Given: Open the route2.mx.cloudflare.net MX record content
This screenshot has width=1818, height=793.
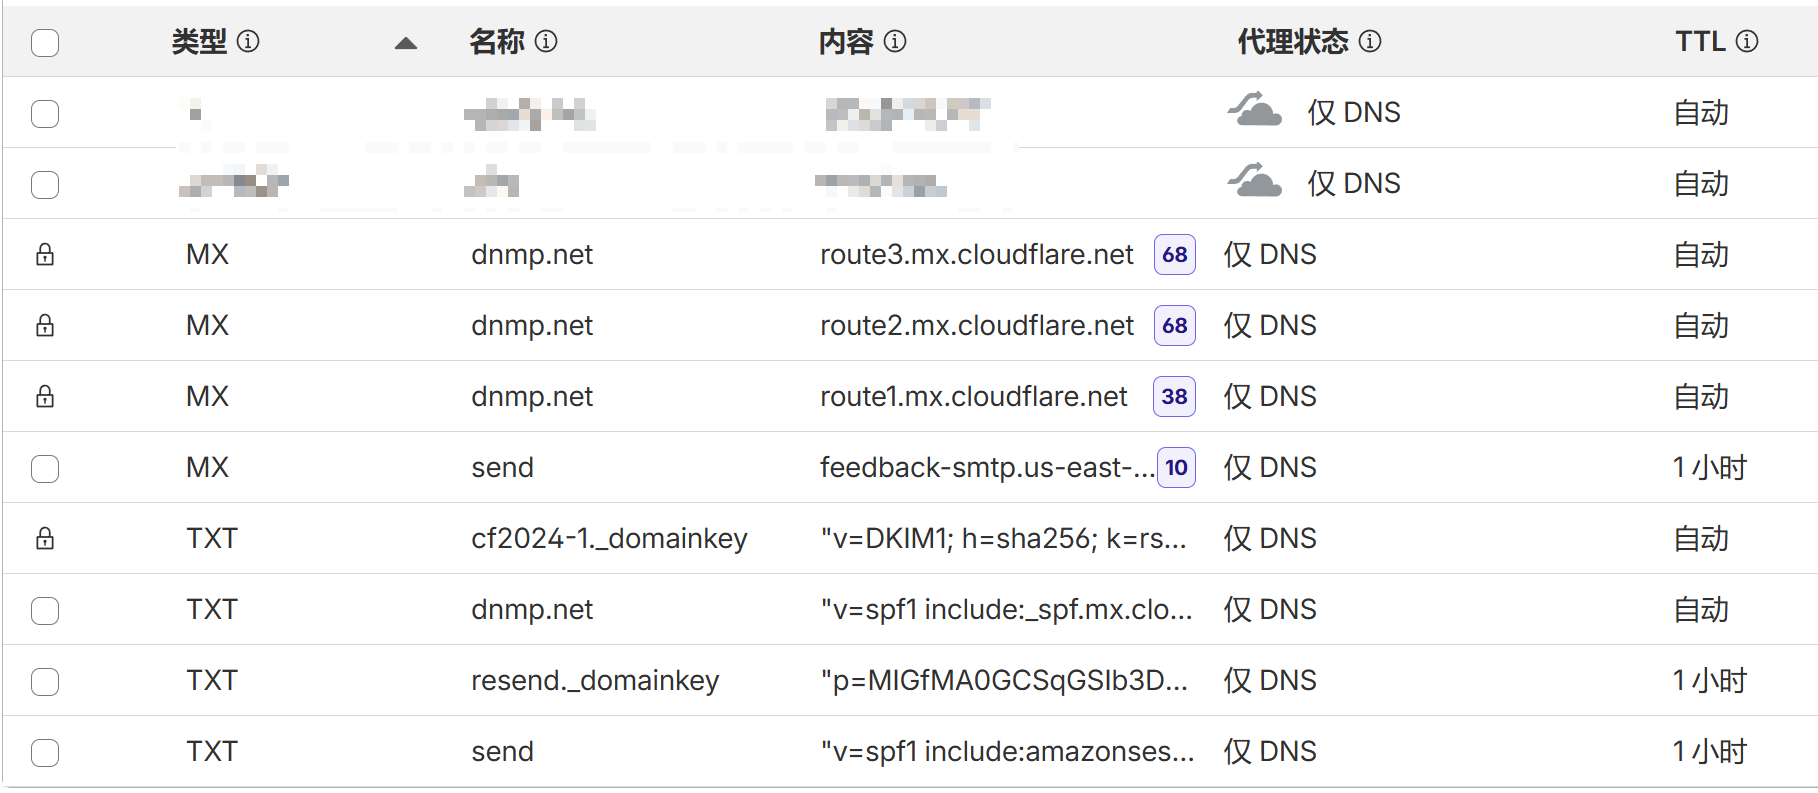Looking at the screenshot, I should click(976, 325).
